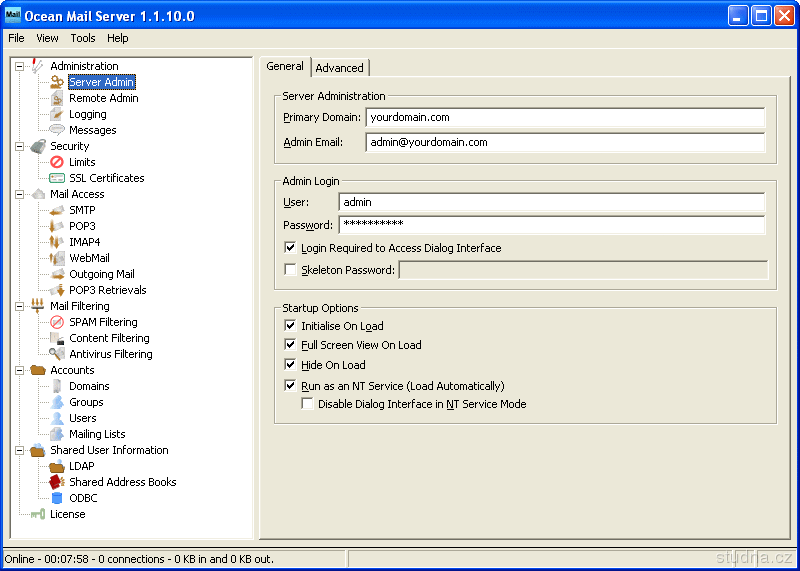Collapse the Administration tree node
The image size is (800, 571).
point(19,66)
